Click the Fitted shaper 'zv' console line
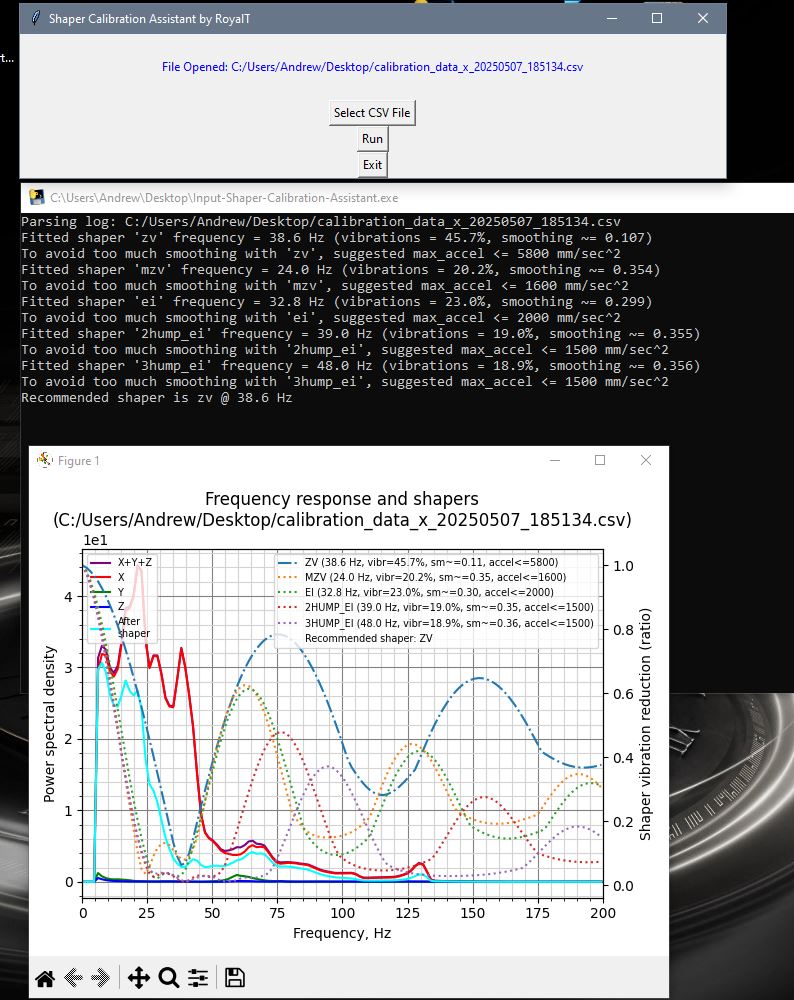794x1000 pixels. coord(337,238)
